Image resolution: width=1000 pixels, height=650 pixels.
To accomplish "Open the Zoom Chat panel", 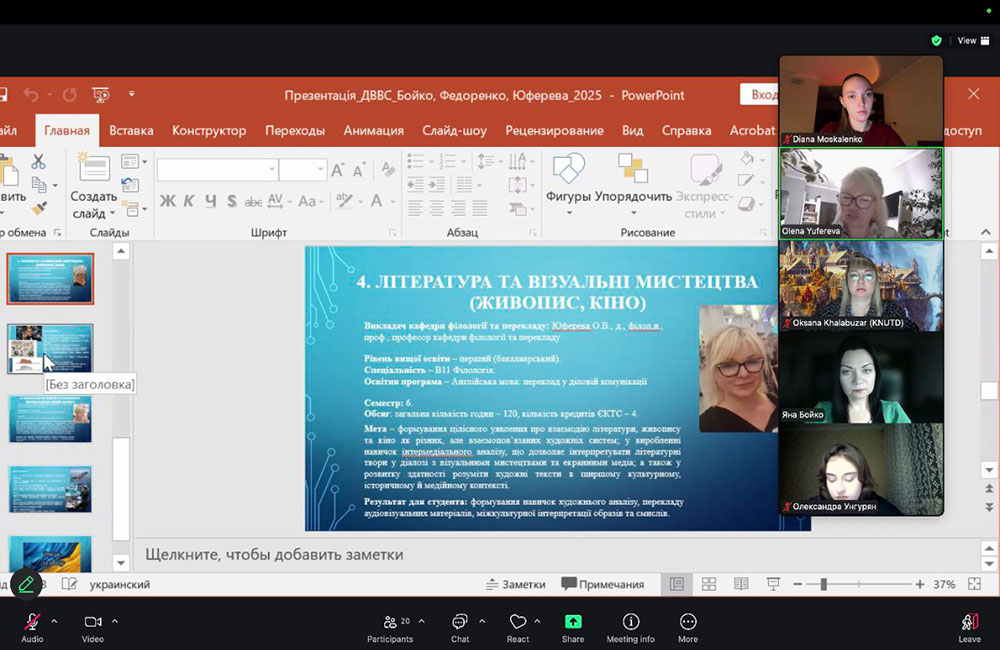I will [459, 622].
